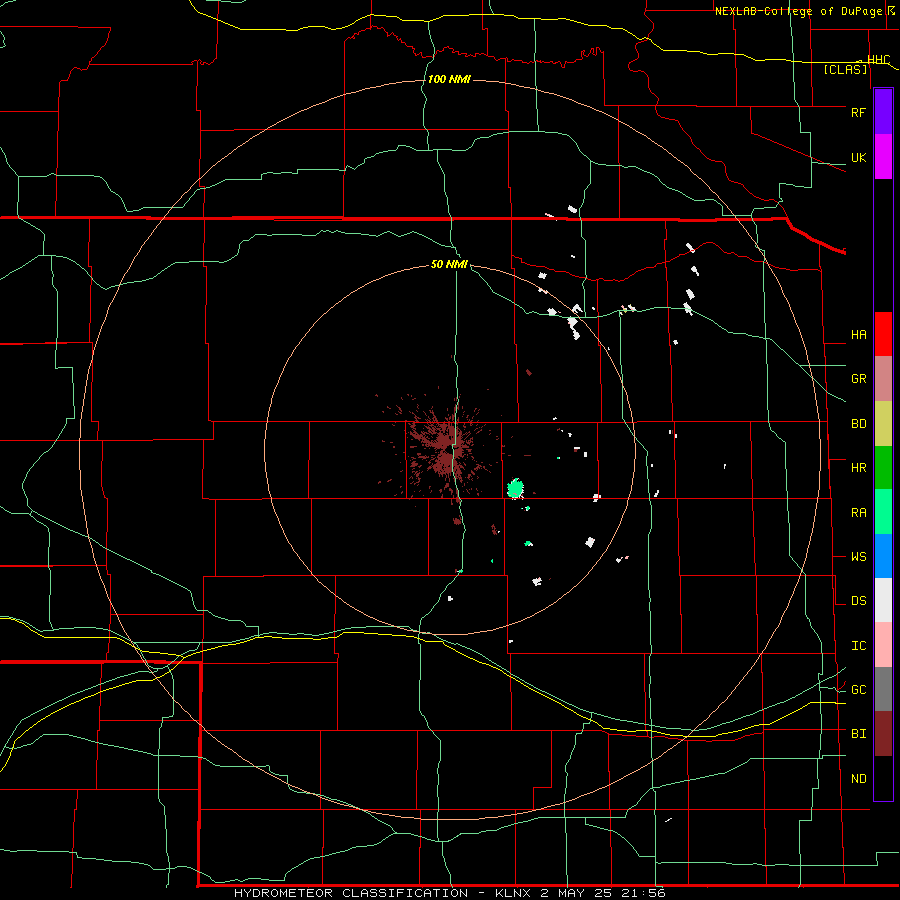Click the large light green rain echo blob
The height and width of the screenshot is (900, 900).
pyautogui.click(x=515, y=488)
